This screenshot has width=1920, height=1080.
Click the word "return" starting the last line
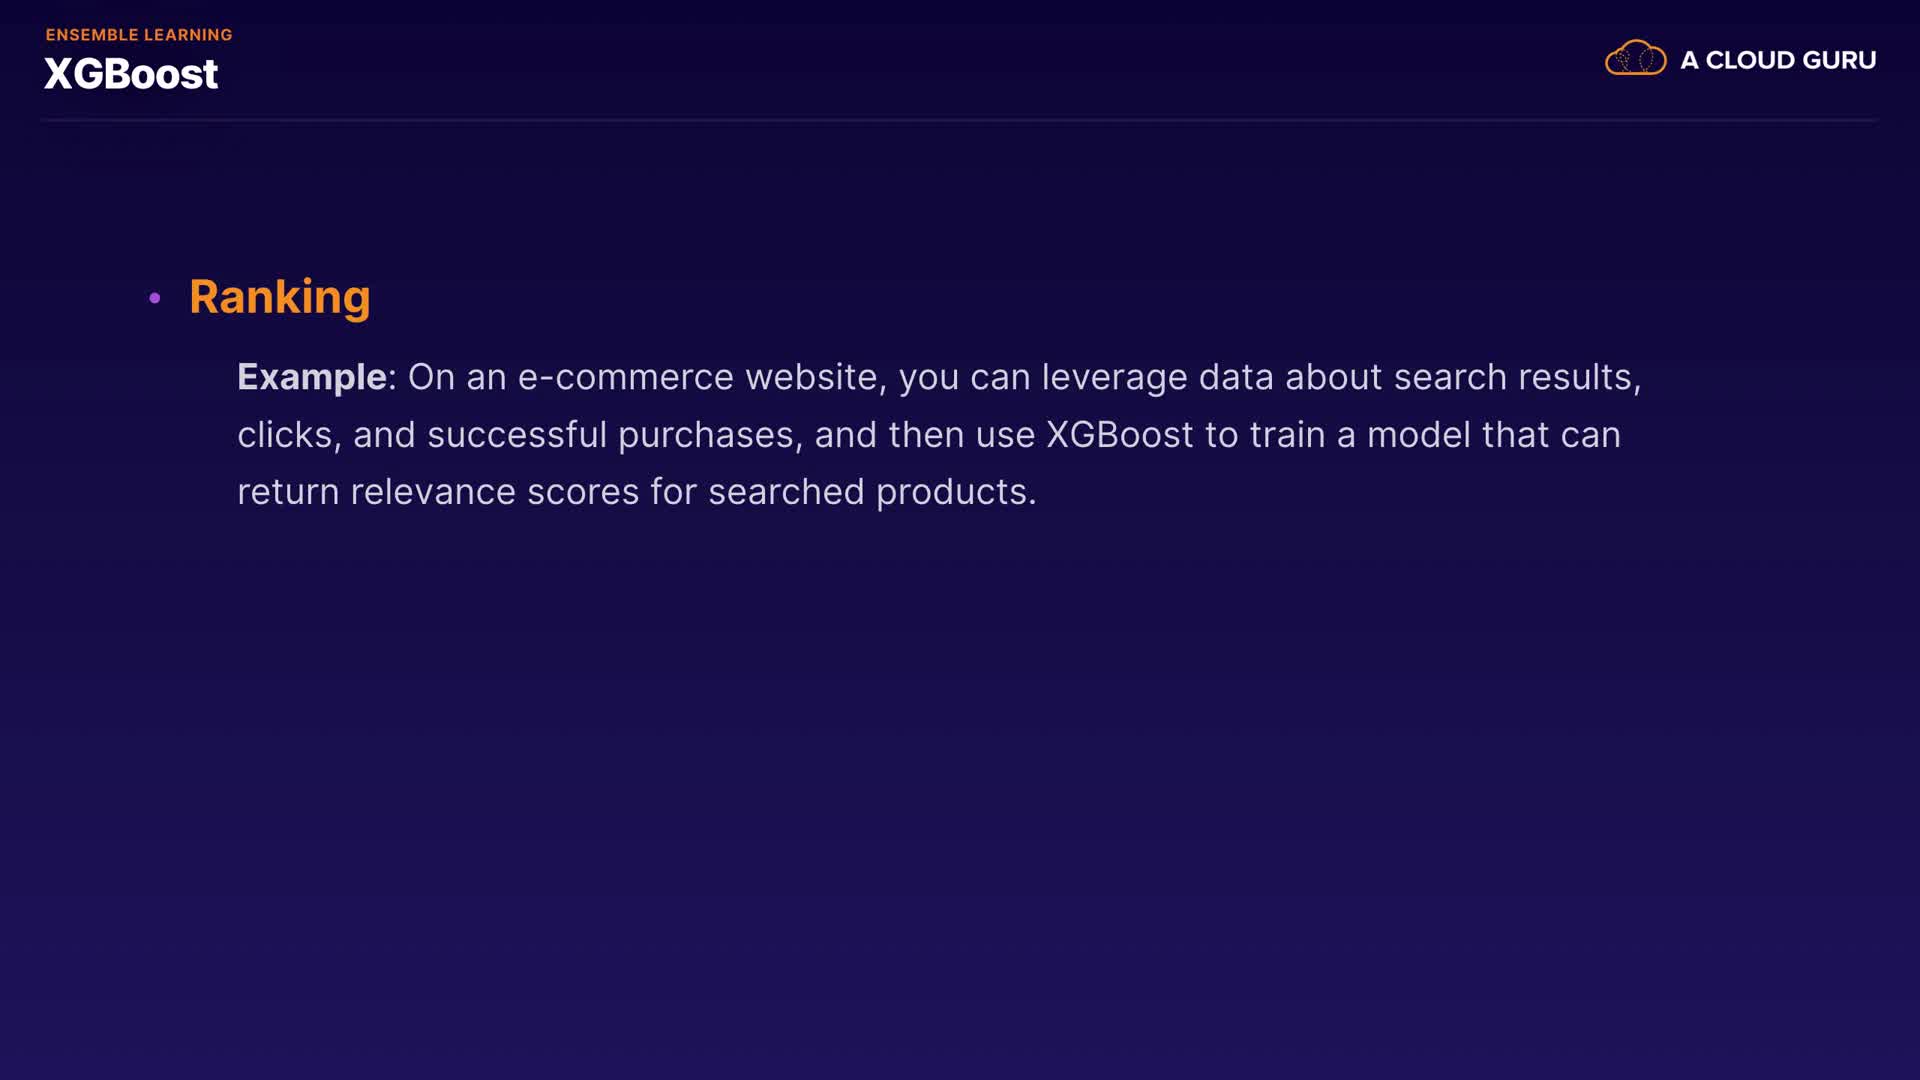coord(287,492)
